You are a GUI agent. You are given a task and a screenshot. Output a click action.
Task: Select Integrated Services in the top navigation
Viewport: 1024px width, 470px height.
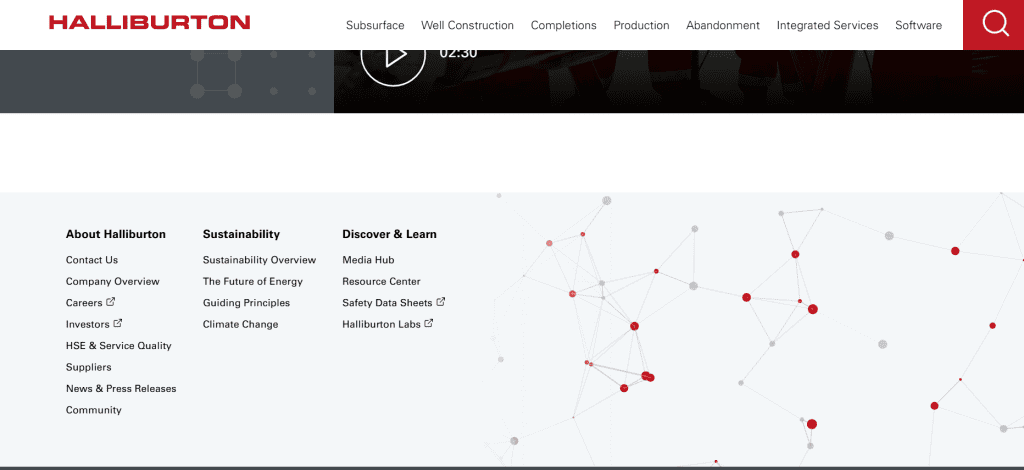(827, 25)
